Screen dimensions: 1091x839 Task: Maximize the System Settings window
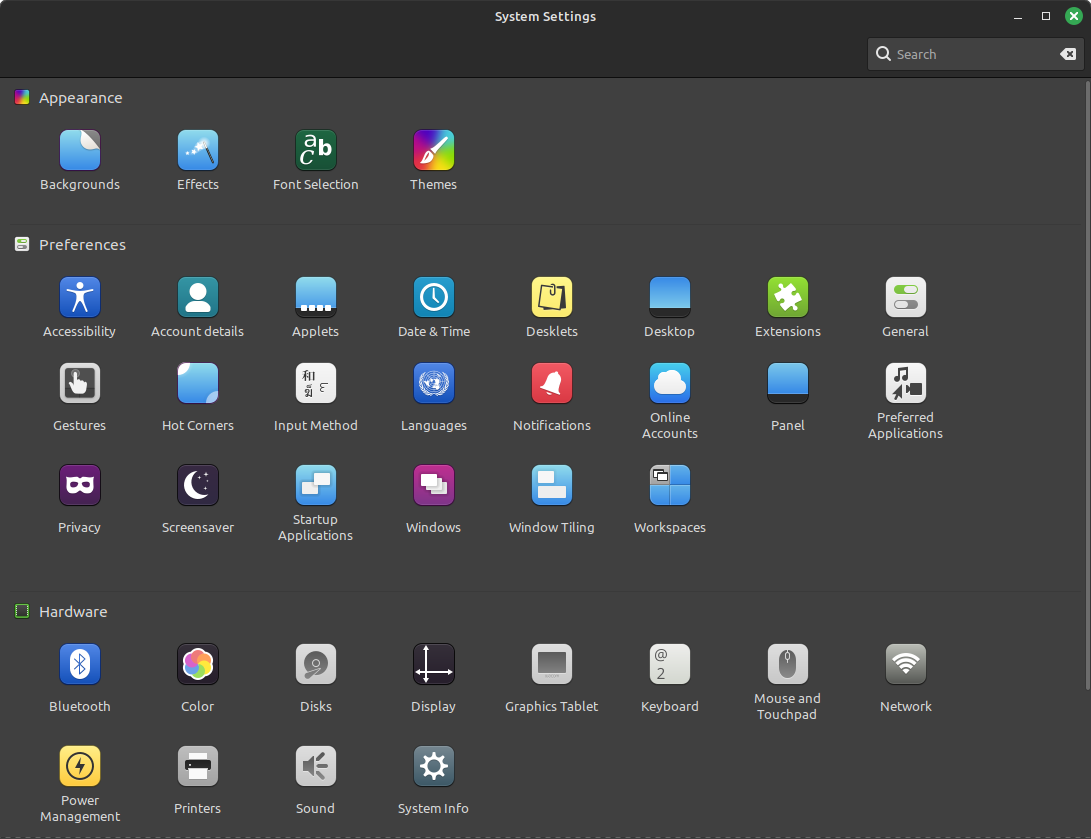1046,16
